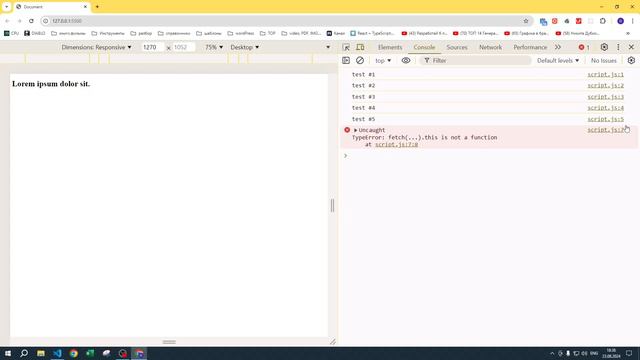640x360 pixels.
Task: Open Chrome from the taskbar
Action: click(73, 353)
